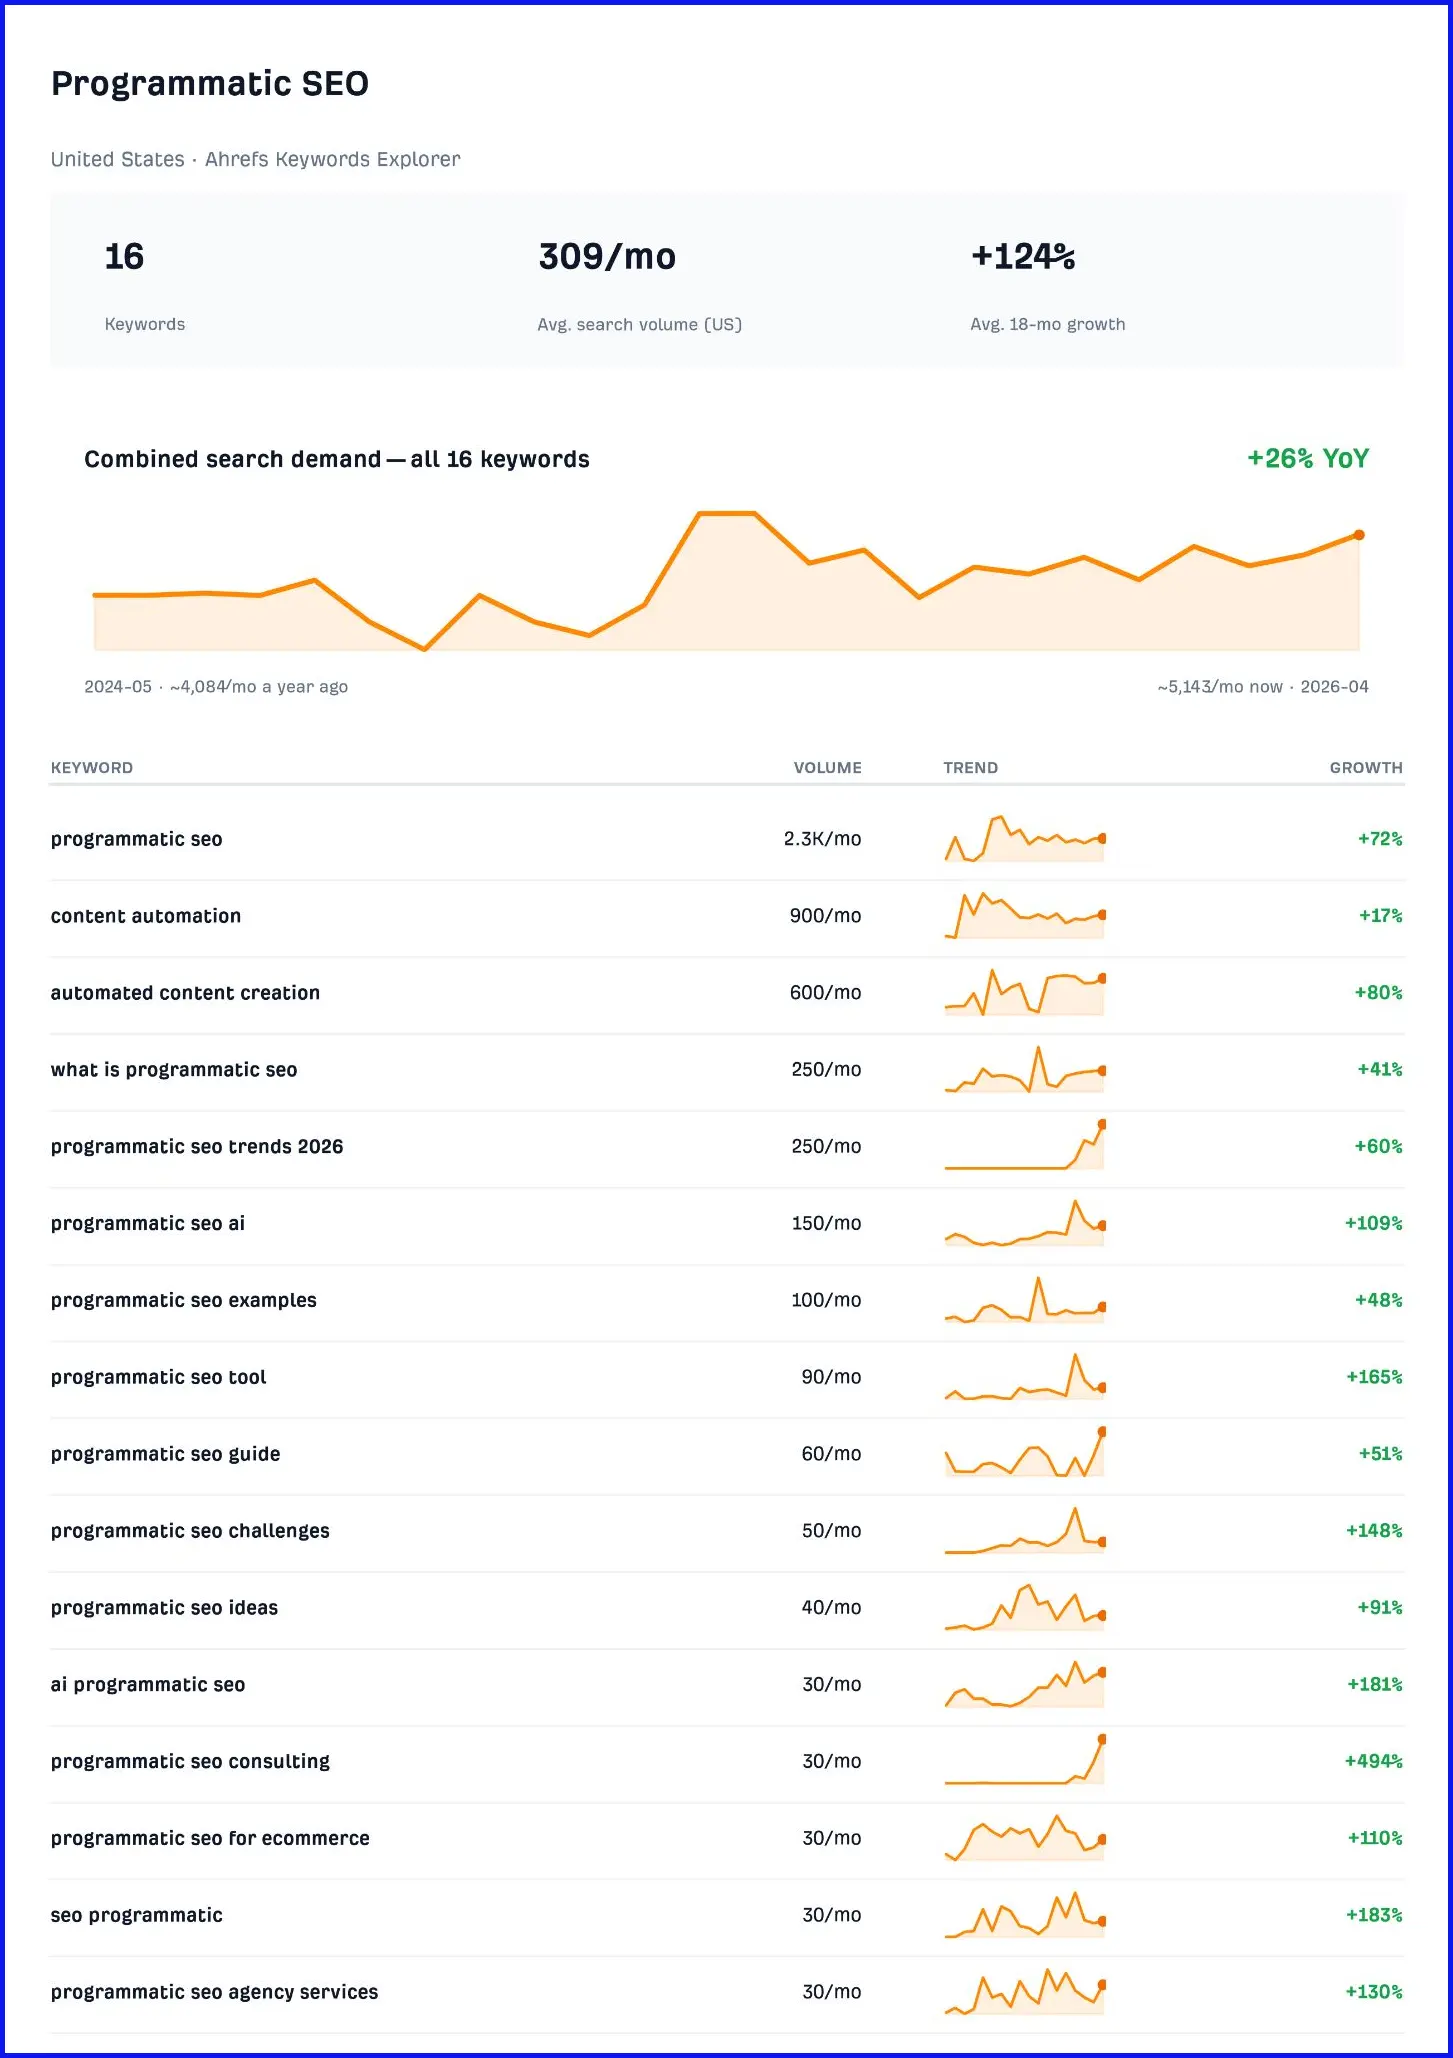This screenshot has height=2058, width=1453.
Task: Click '~4,084/mo a year ago' chart label
Action: click(x=259, y=687)
